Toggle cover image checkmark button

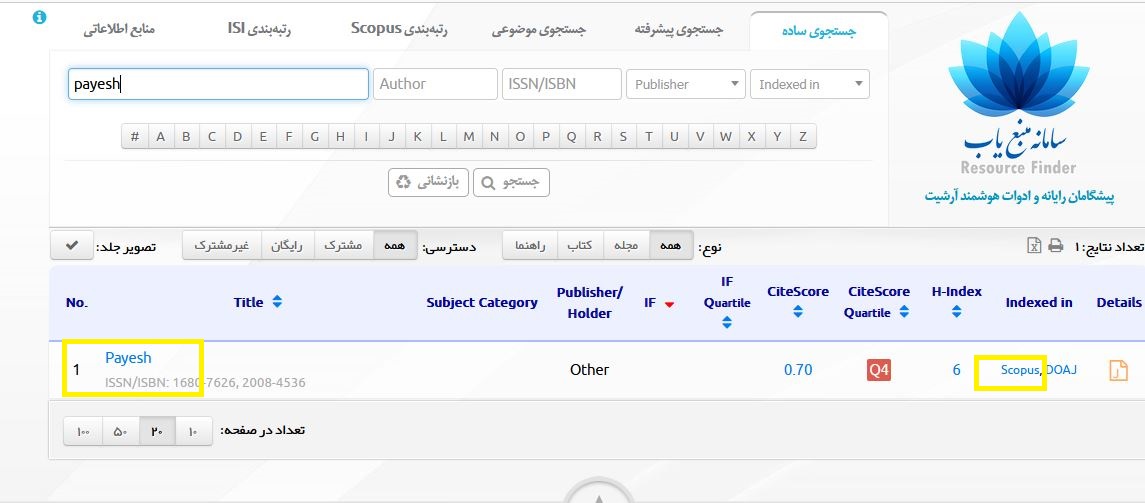click(72, 246)
